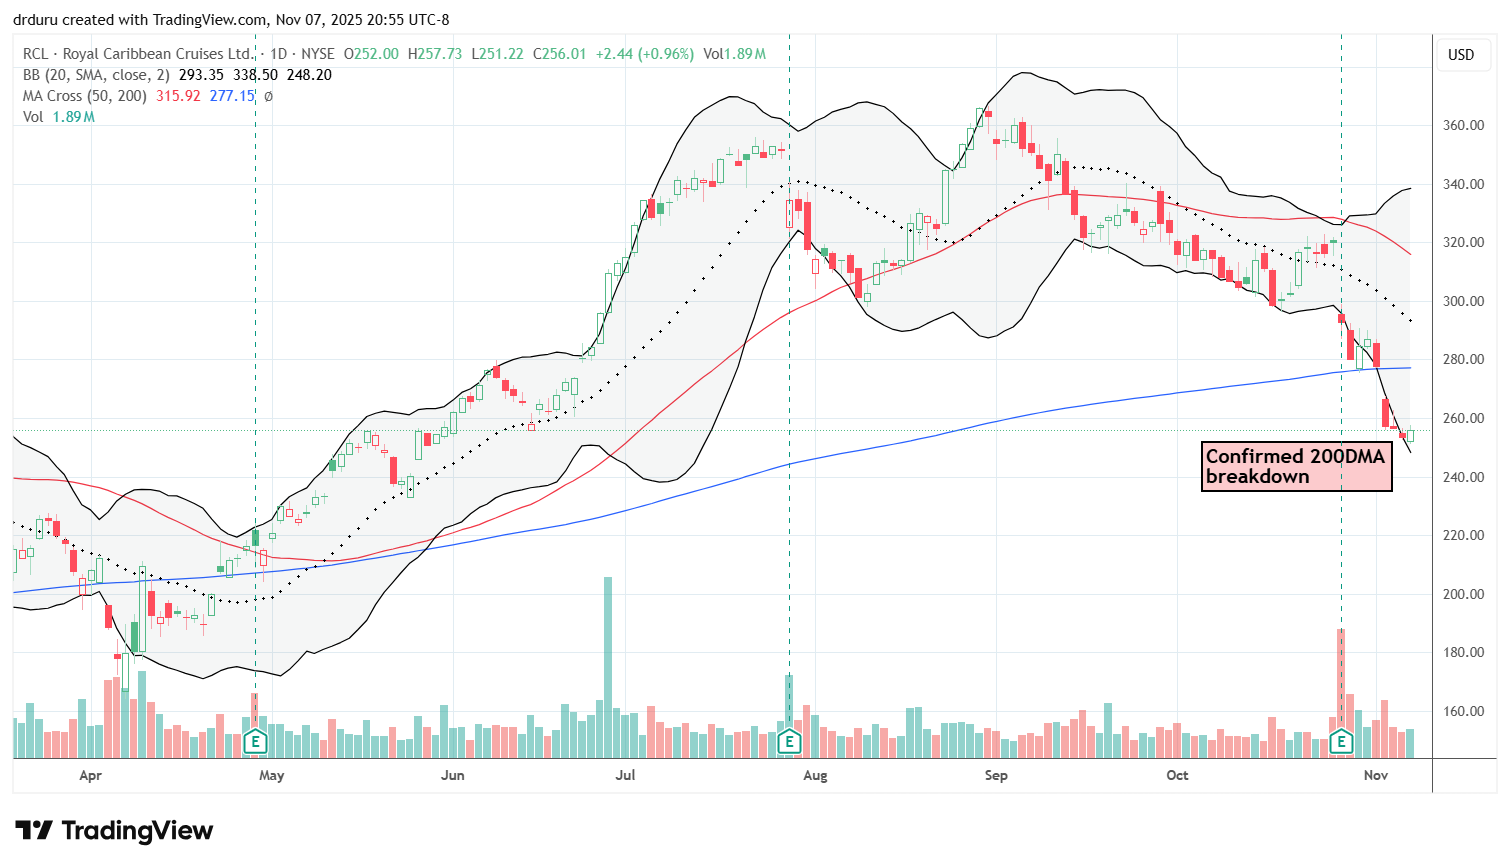Click the "Jul" label on the time axis
Image resolution: width=1510 pixels, height=868 pixels.
click(626, 775)
